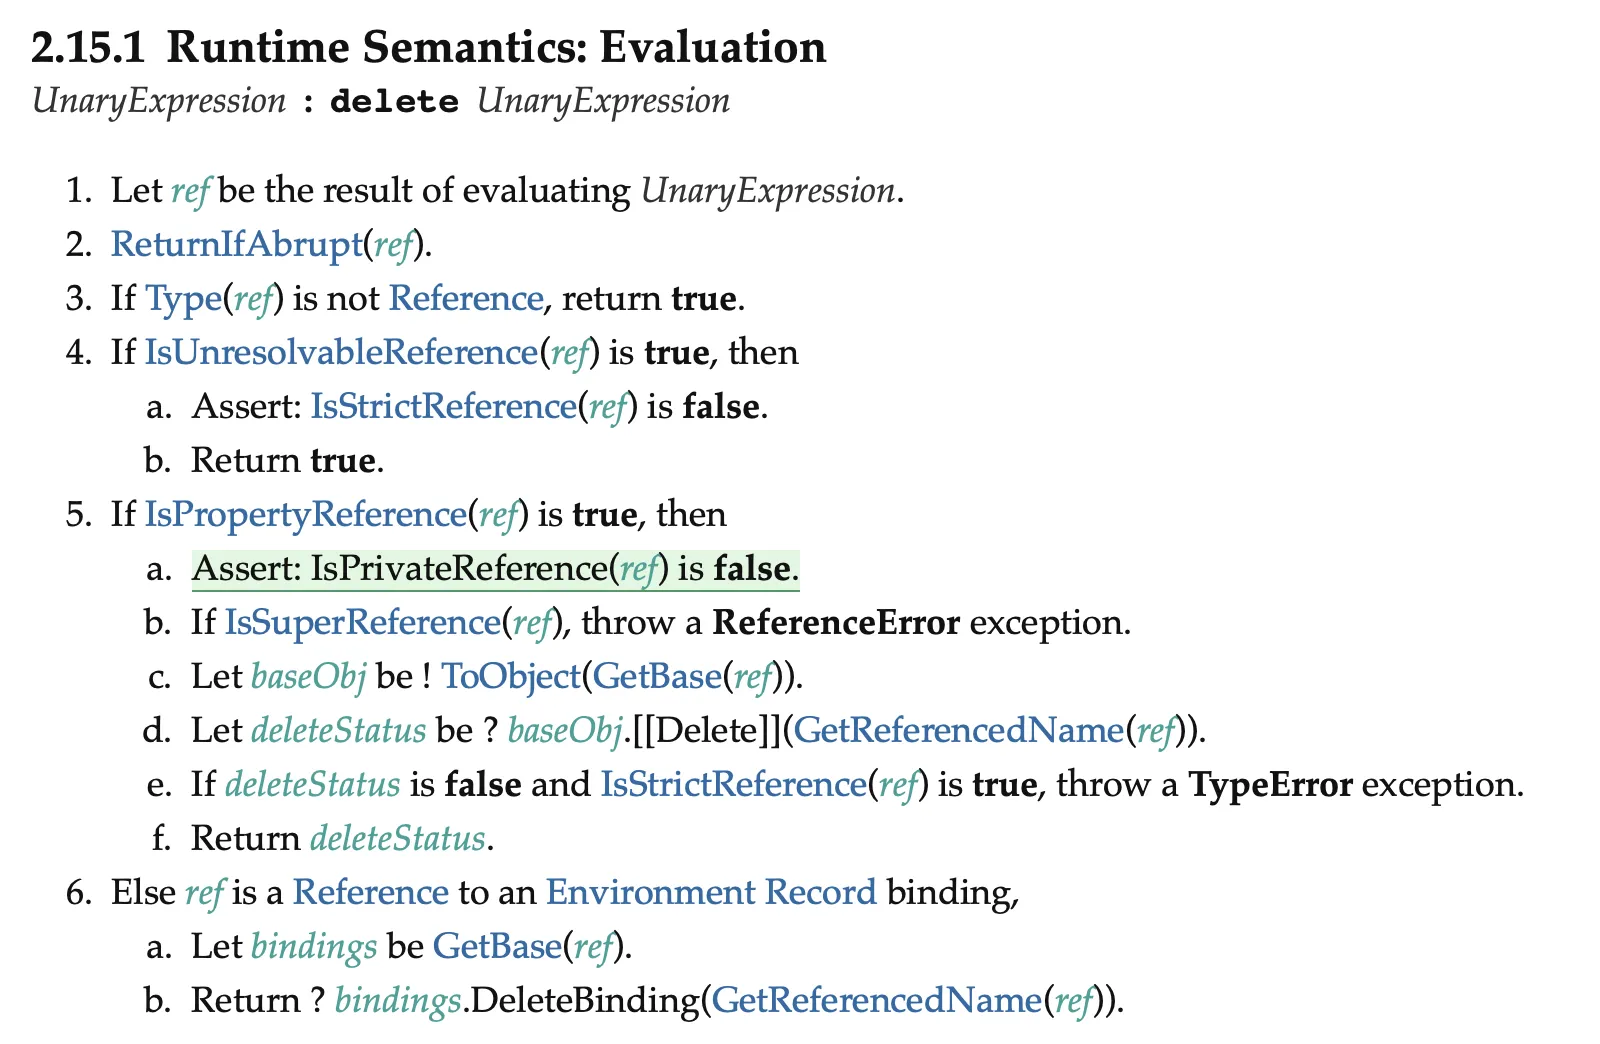Click GetBase link in step 5c

tap(657, 676)
